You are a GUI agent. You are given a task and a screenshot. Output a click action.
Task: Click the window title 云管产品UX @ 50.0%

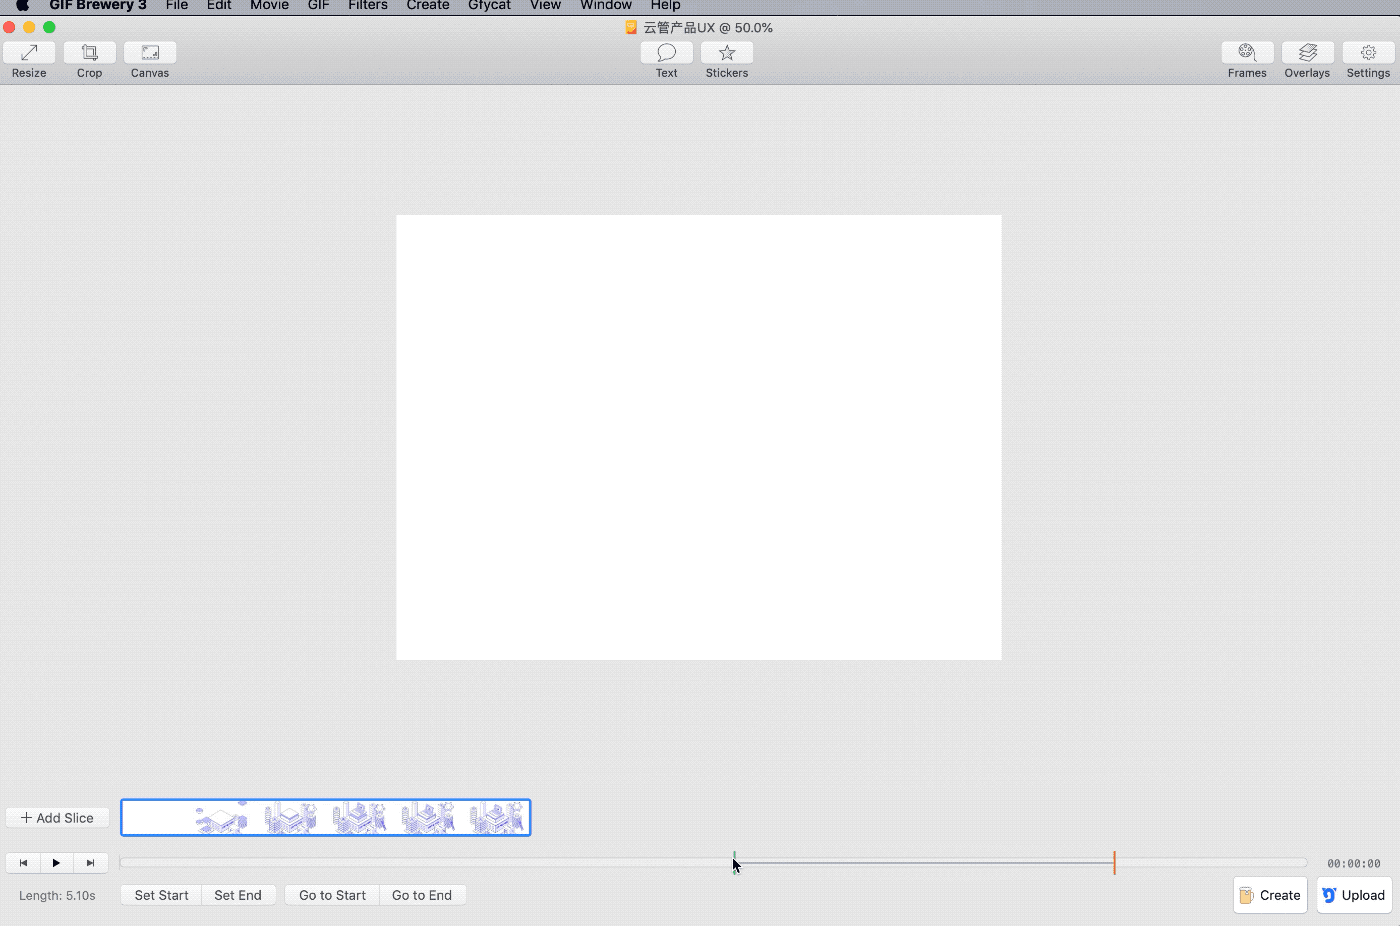[x=708, y=28]
